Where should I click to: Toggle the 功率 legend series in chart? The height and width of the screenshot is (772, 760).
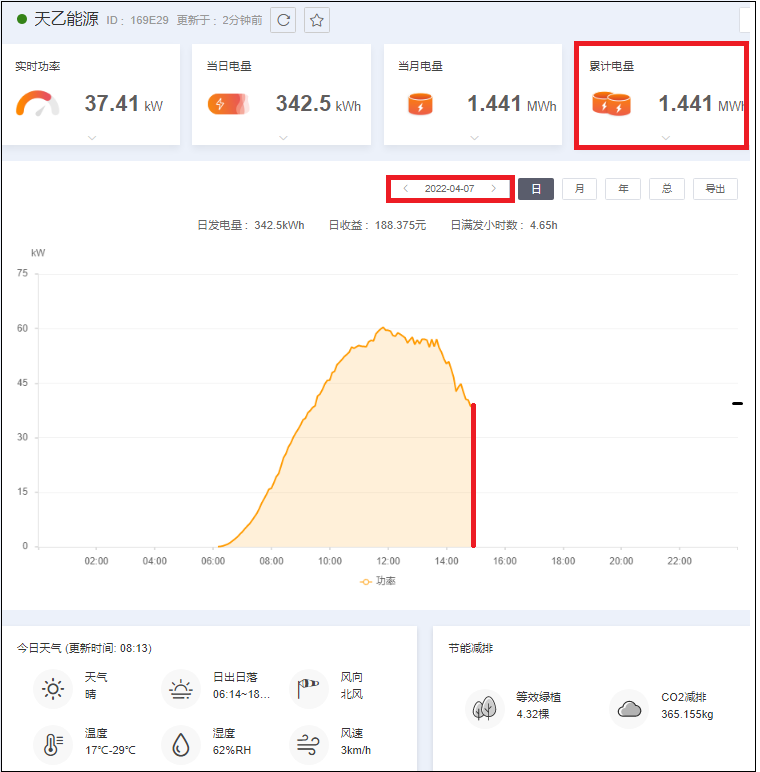tap(378, 581)
